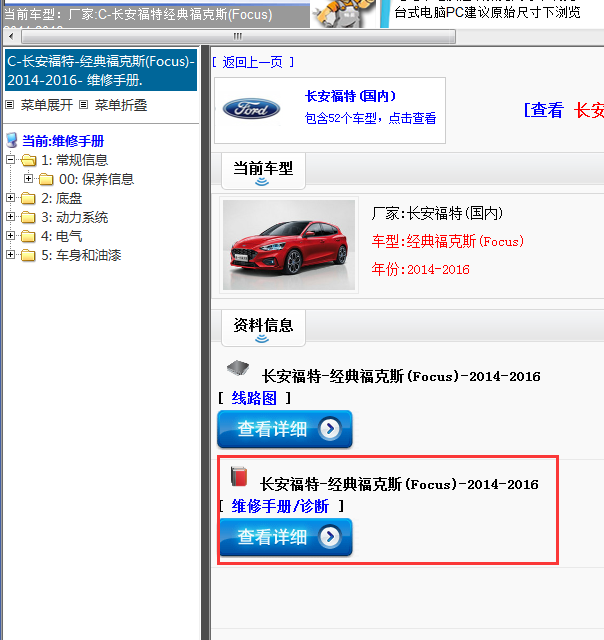
Task: Expand the 5: 车身和油漆 tree node
Action: pyautogui.click(x=10, y=254)
